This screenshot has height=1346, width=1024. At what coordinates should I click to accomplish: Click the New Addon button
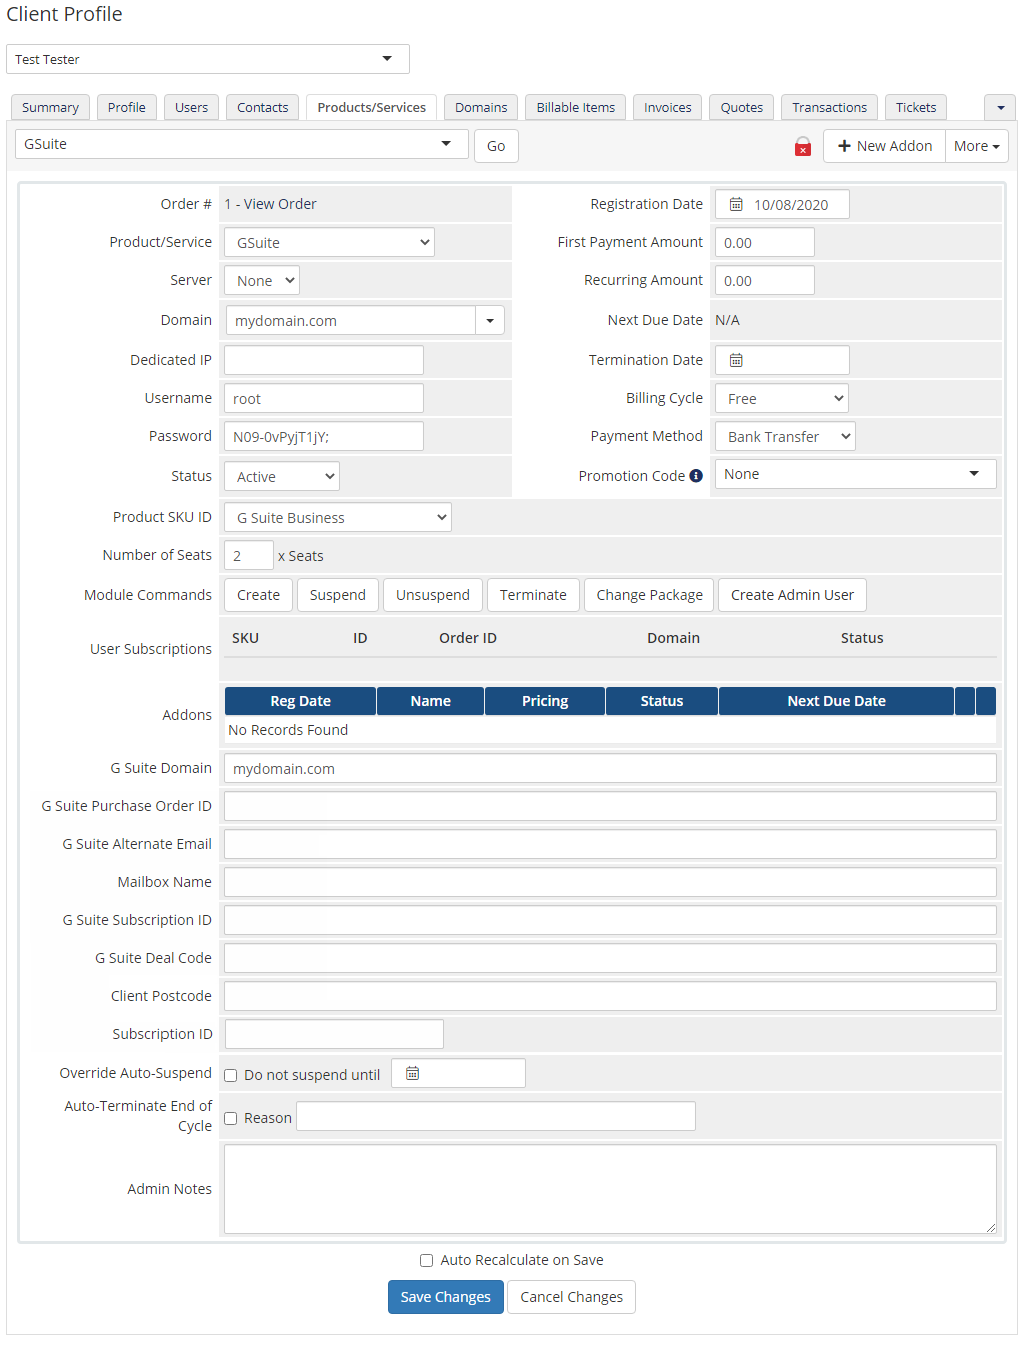(885, 146)
